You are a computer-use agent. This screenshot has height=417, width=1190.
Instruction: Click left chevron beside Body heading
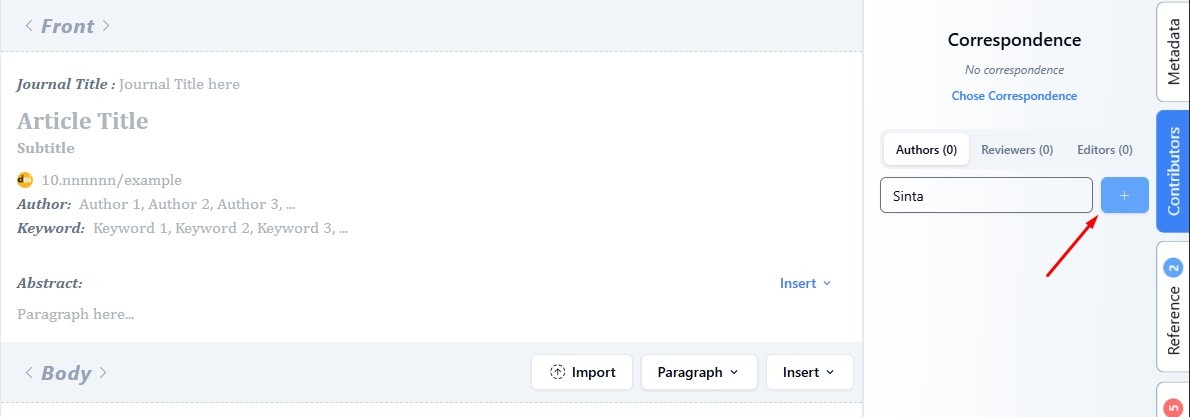(29, 373)
